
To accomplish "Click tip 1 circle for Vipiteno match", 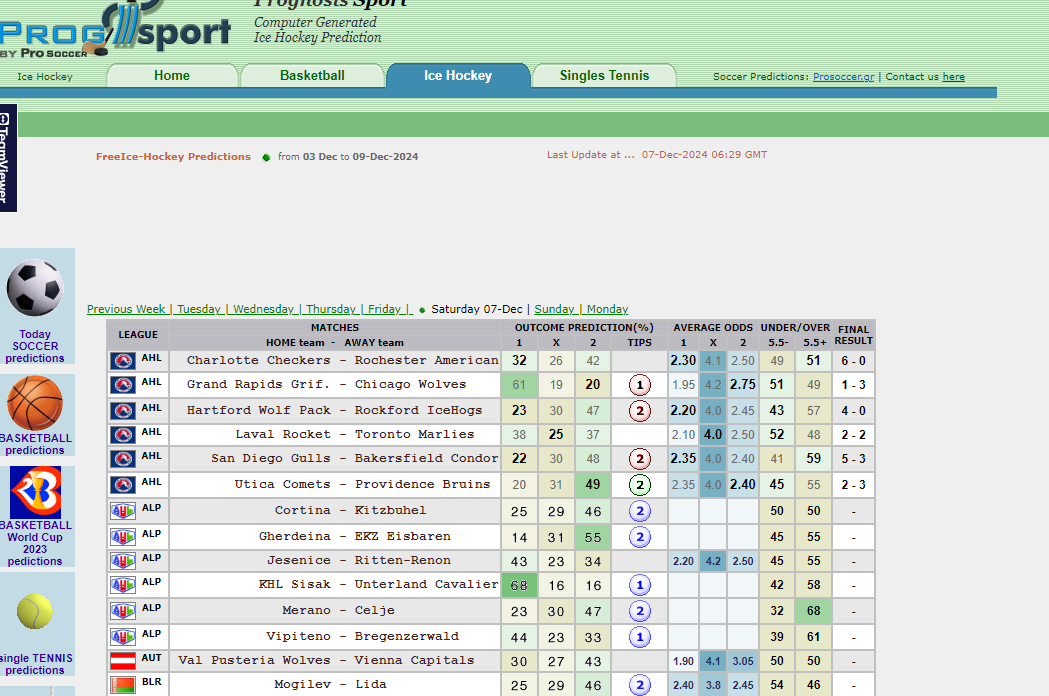I will [640, 637].
